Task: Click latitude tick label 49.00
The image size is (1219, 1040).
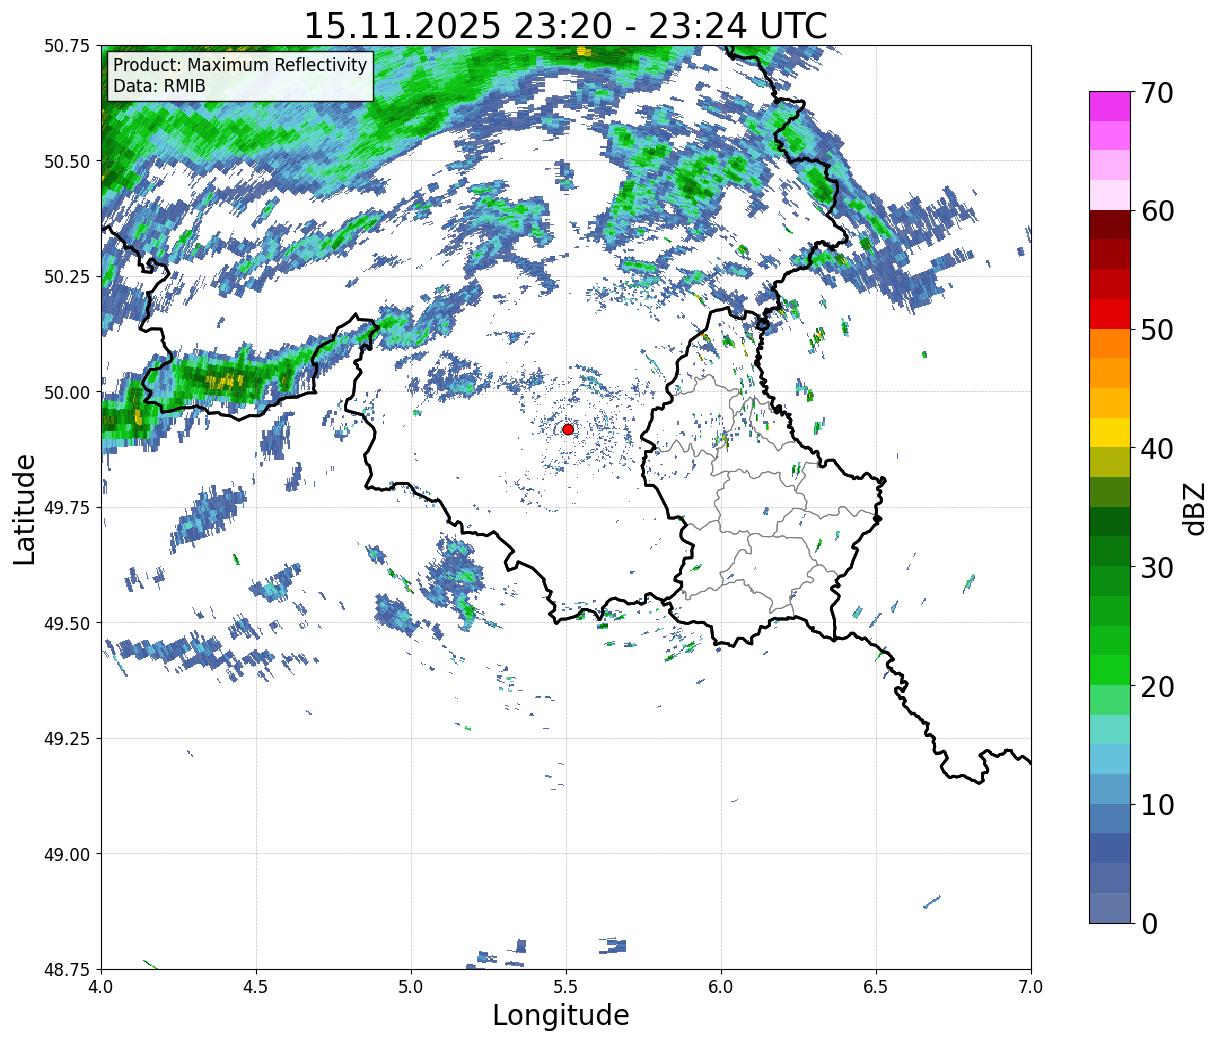Action: coord(67,854)
